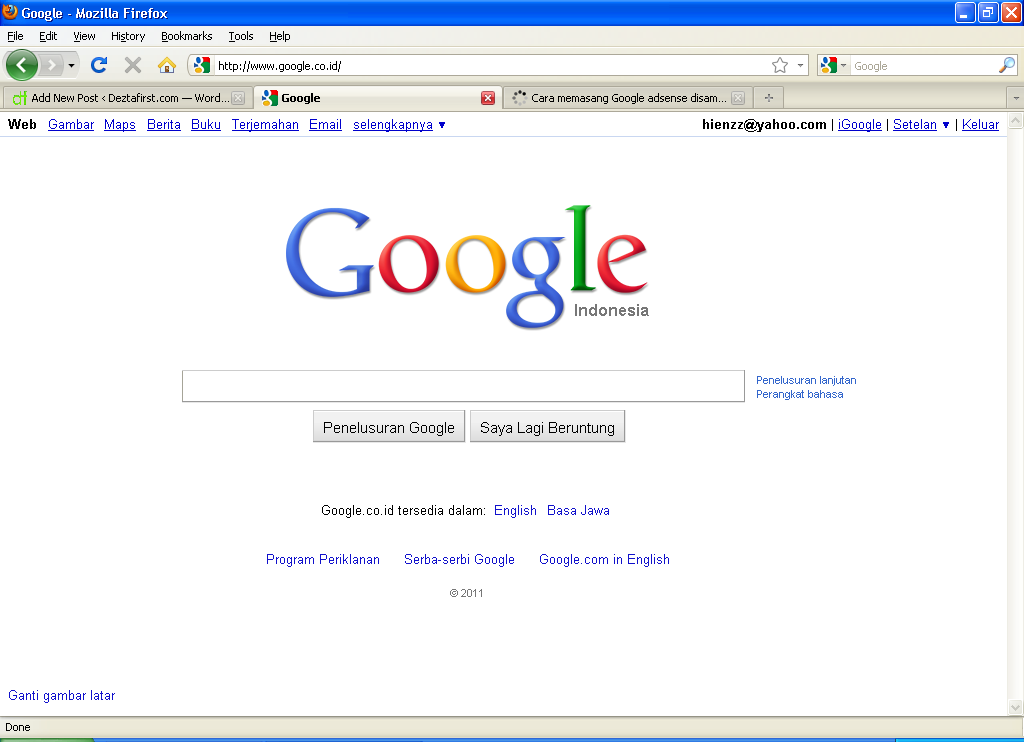The image size is (1024, 742).
Task: Click the Gambar link
Action: coord(71,124)
